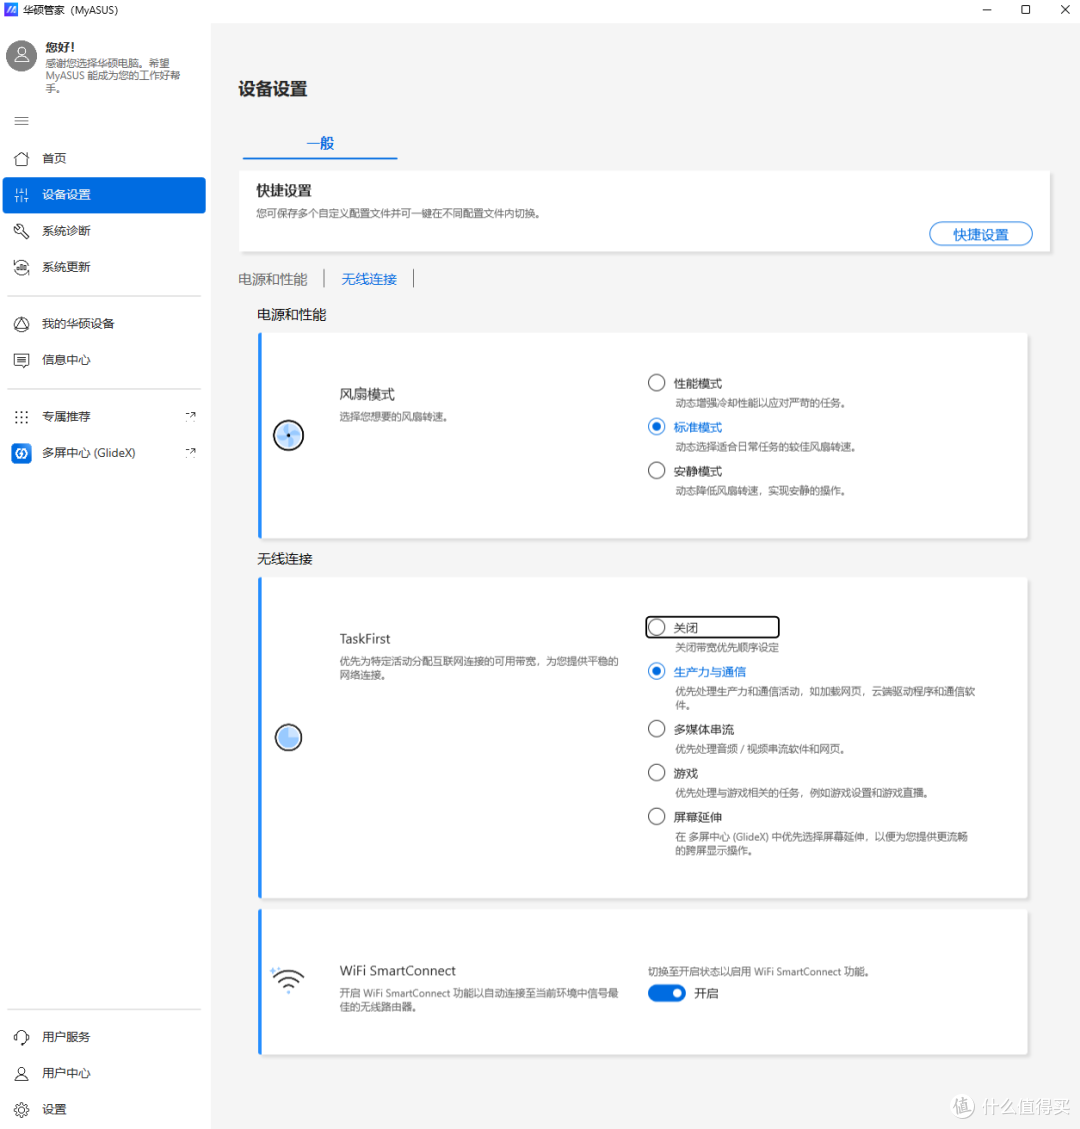
Task: Open the 一般 tab
Action: coord(320,143)
